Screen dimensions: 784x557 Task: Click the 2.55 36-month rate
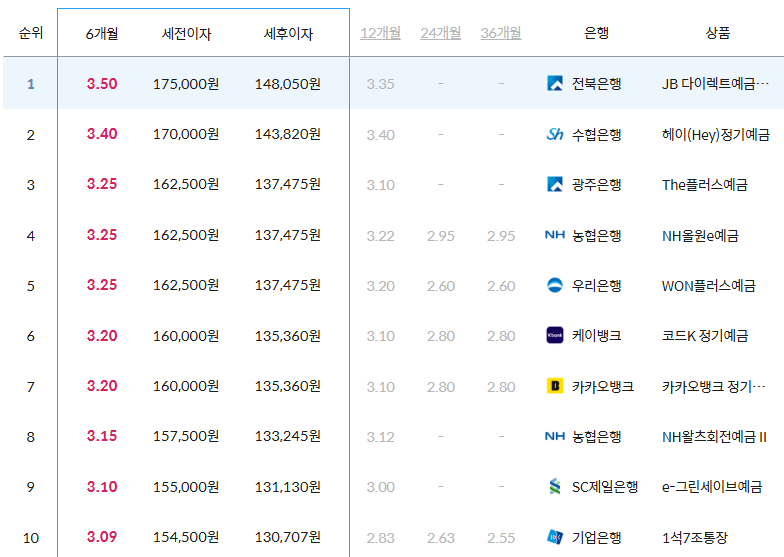(x=501, y=538)
